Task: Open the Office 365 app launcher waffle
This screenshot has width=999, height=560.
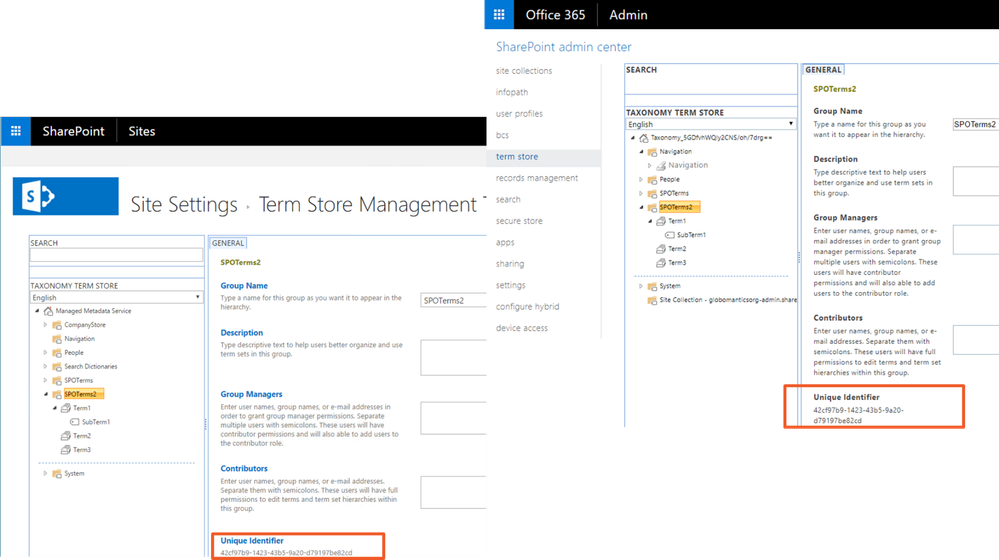Action: point(499,15)
